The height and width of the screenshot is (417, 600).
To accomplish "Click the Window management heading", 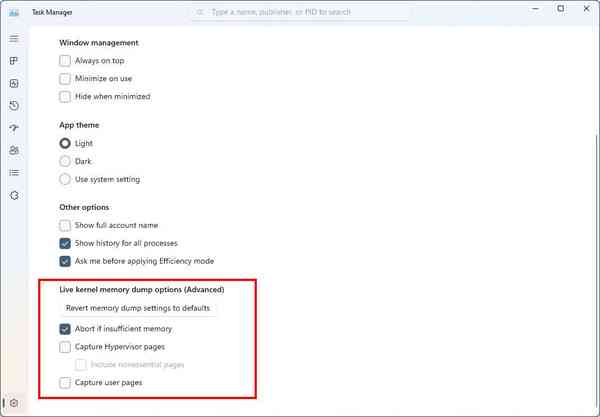I will [x=99, y=43].
